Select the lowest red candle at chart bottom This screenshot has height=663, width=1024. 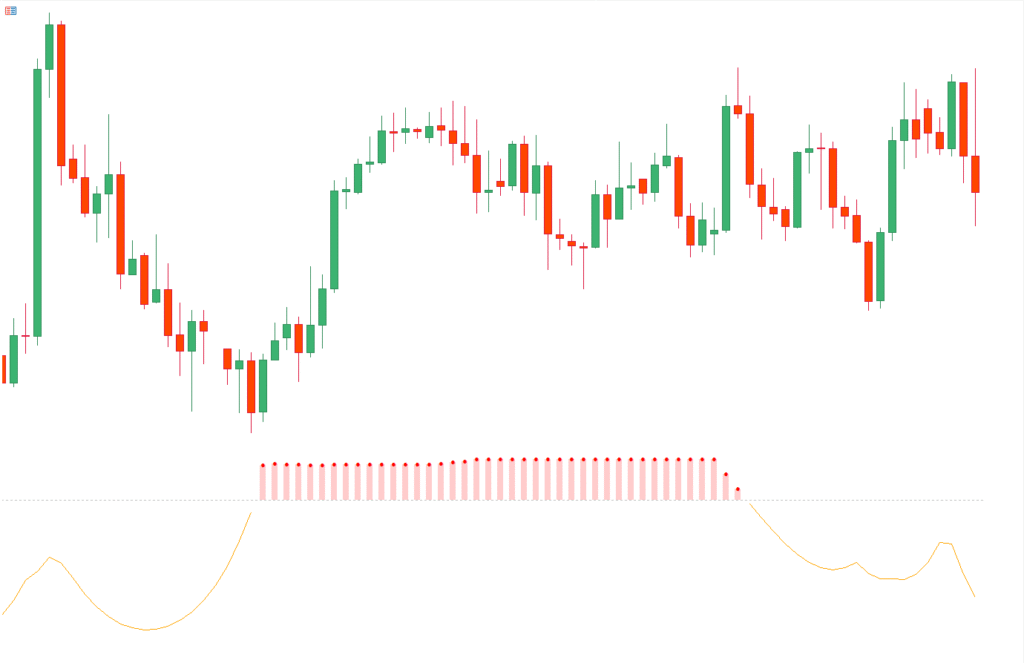click(x=251, y=386)
